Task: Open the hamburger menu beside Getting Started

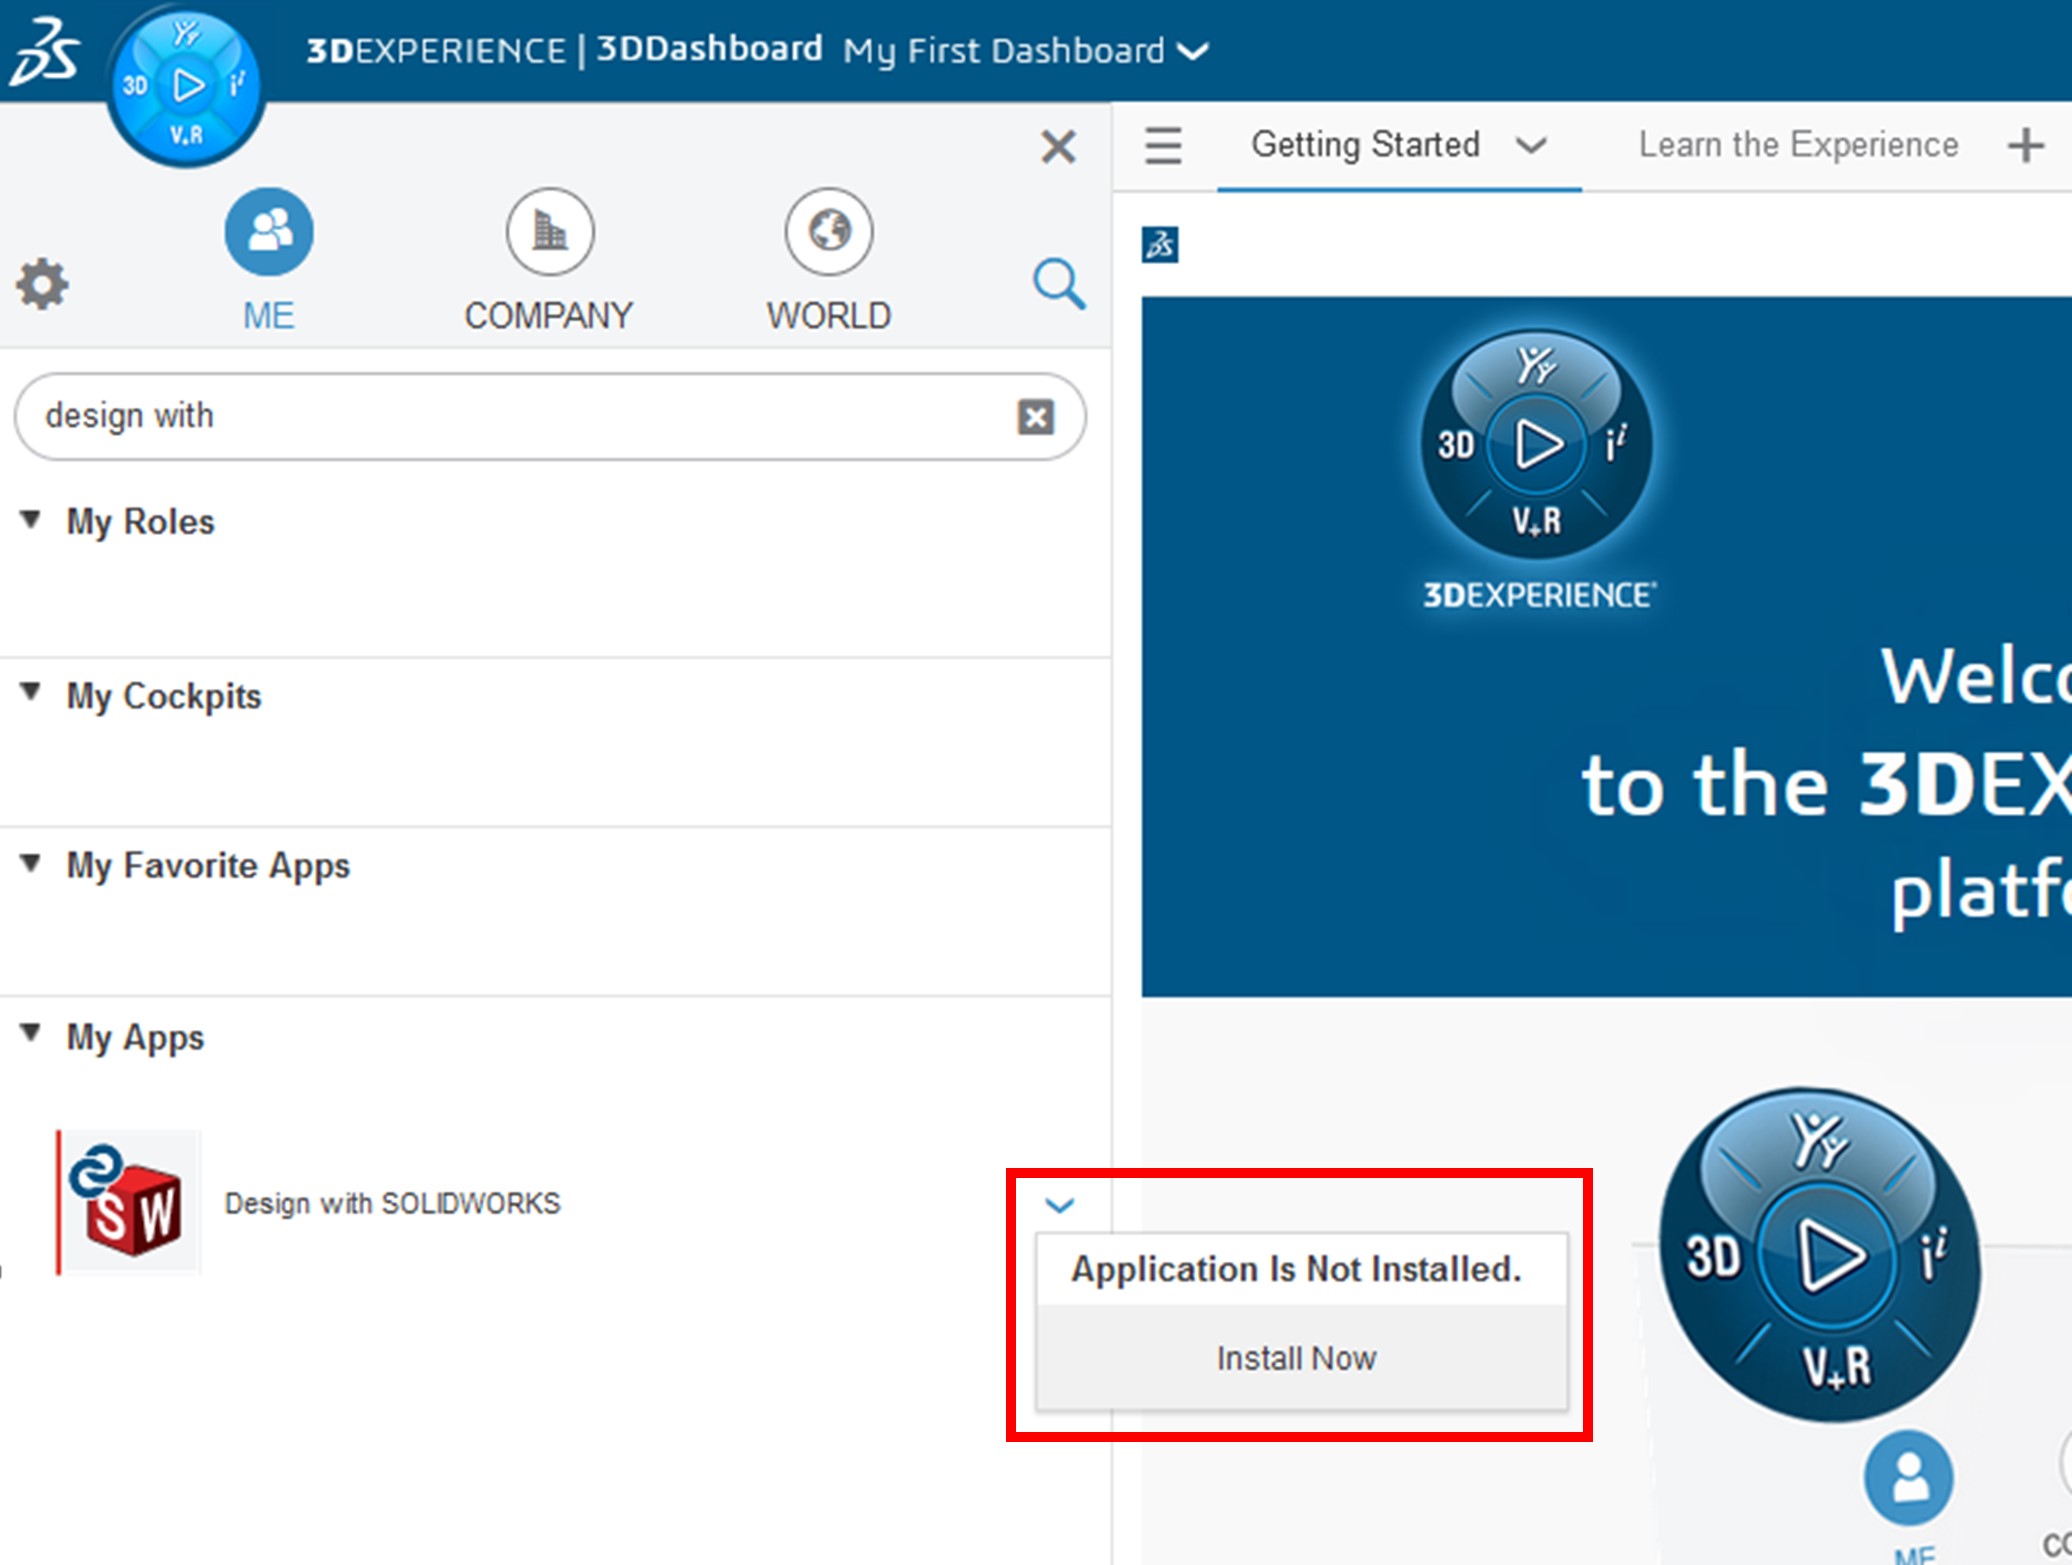Action: (1163, 146)
